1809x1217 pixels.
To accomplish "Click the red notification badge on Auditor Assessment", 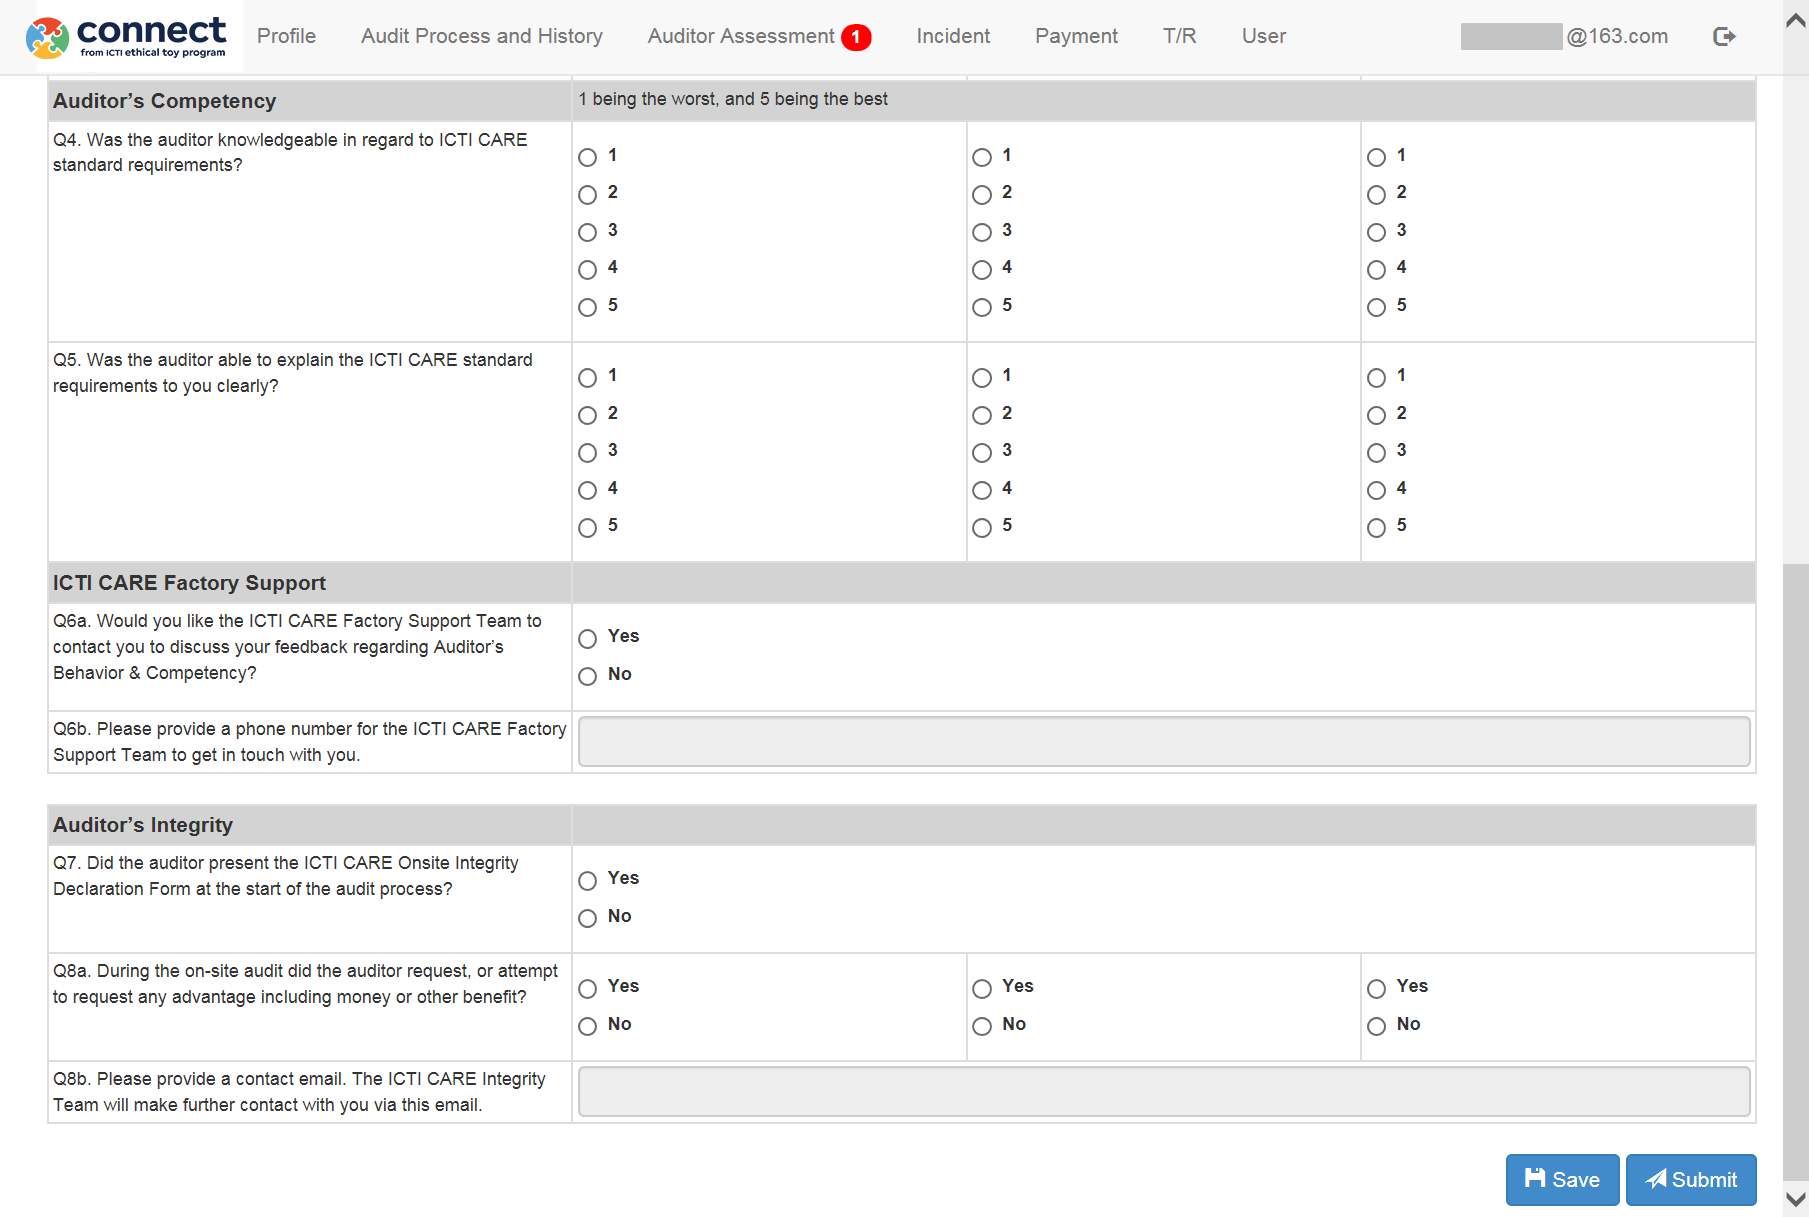I will (856, 37).
